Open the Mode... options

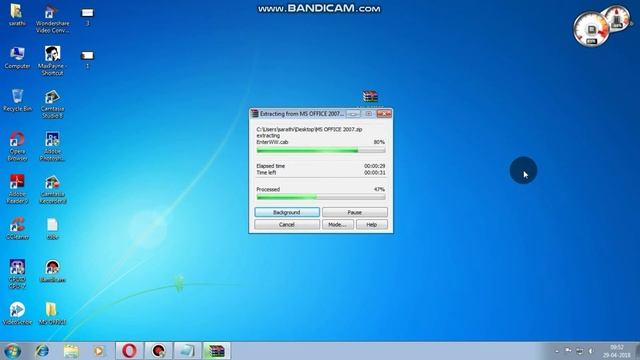point(338,224)
